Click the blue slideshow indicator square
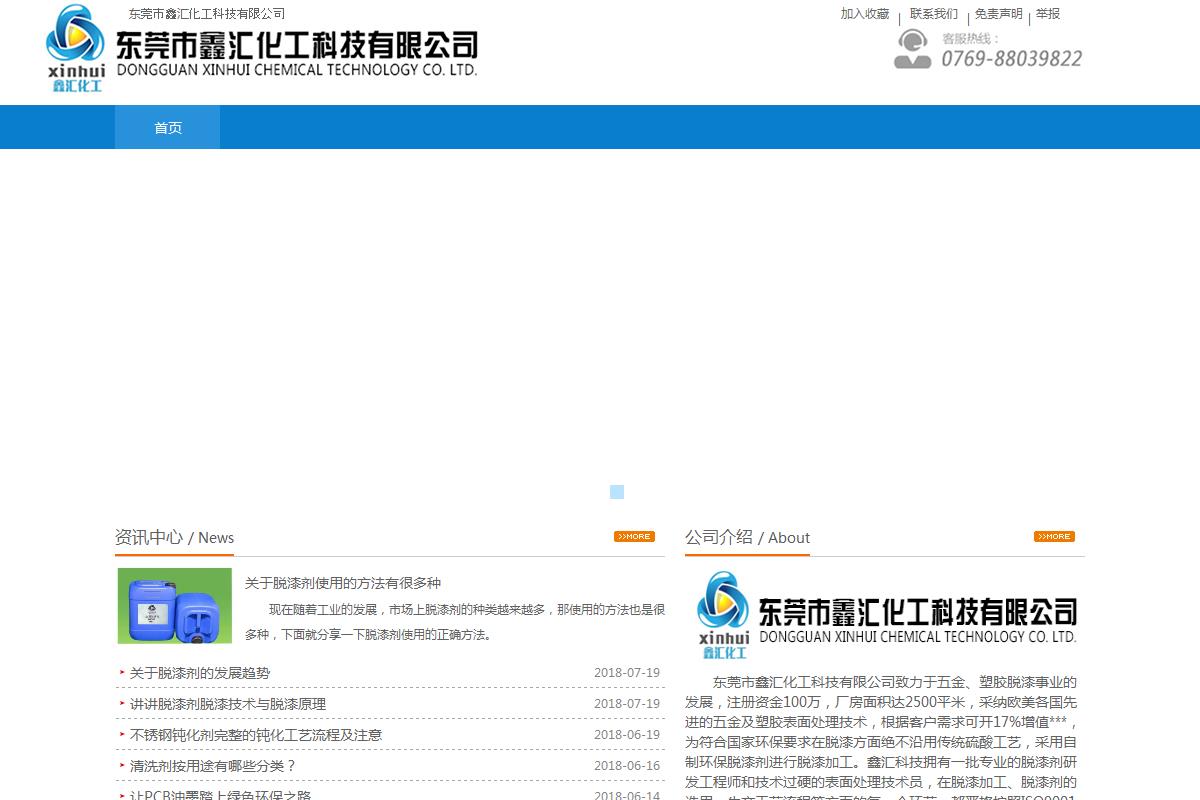The height and width of the screenshot is (800, 1200). click(617, 492)
